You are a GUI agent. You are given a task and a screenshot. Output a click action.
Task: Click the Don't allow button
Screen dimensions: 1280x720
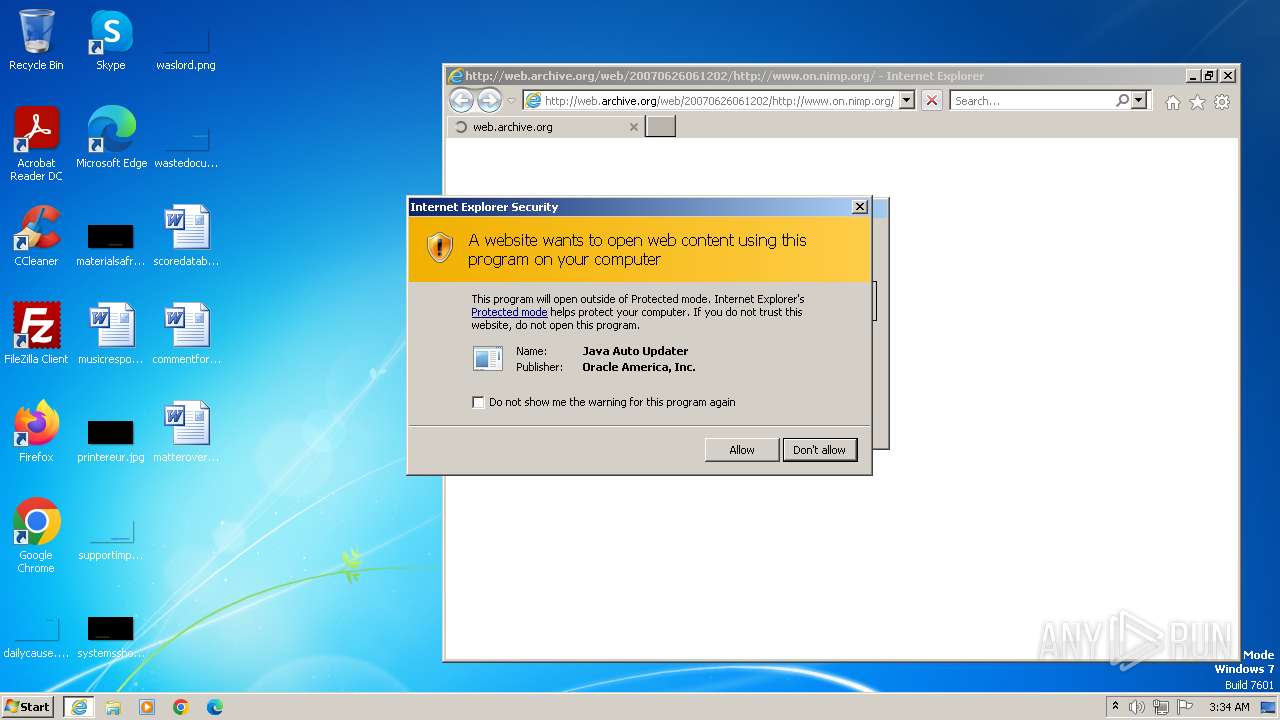[x=819, y=450]
